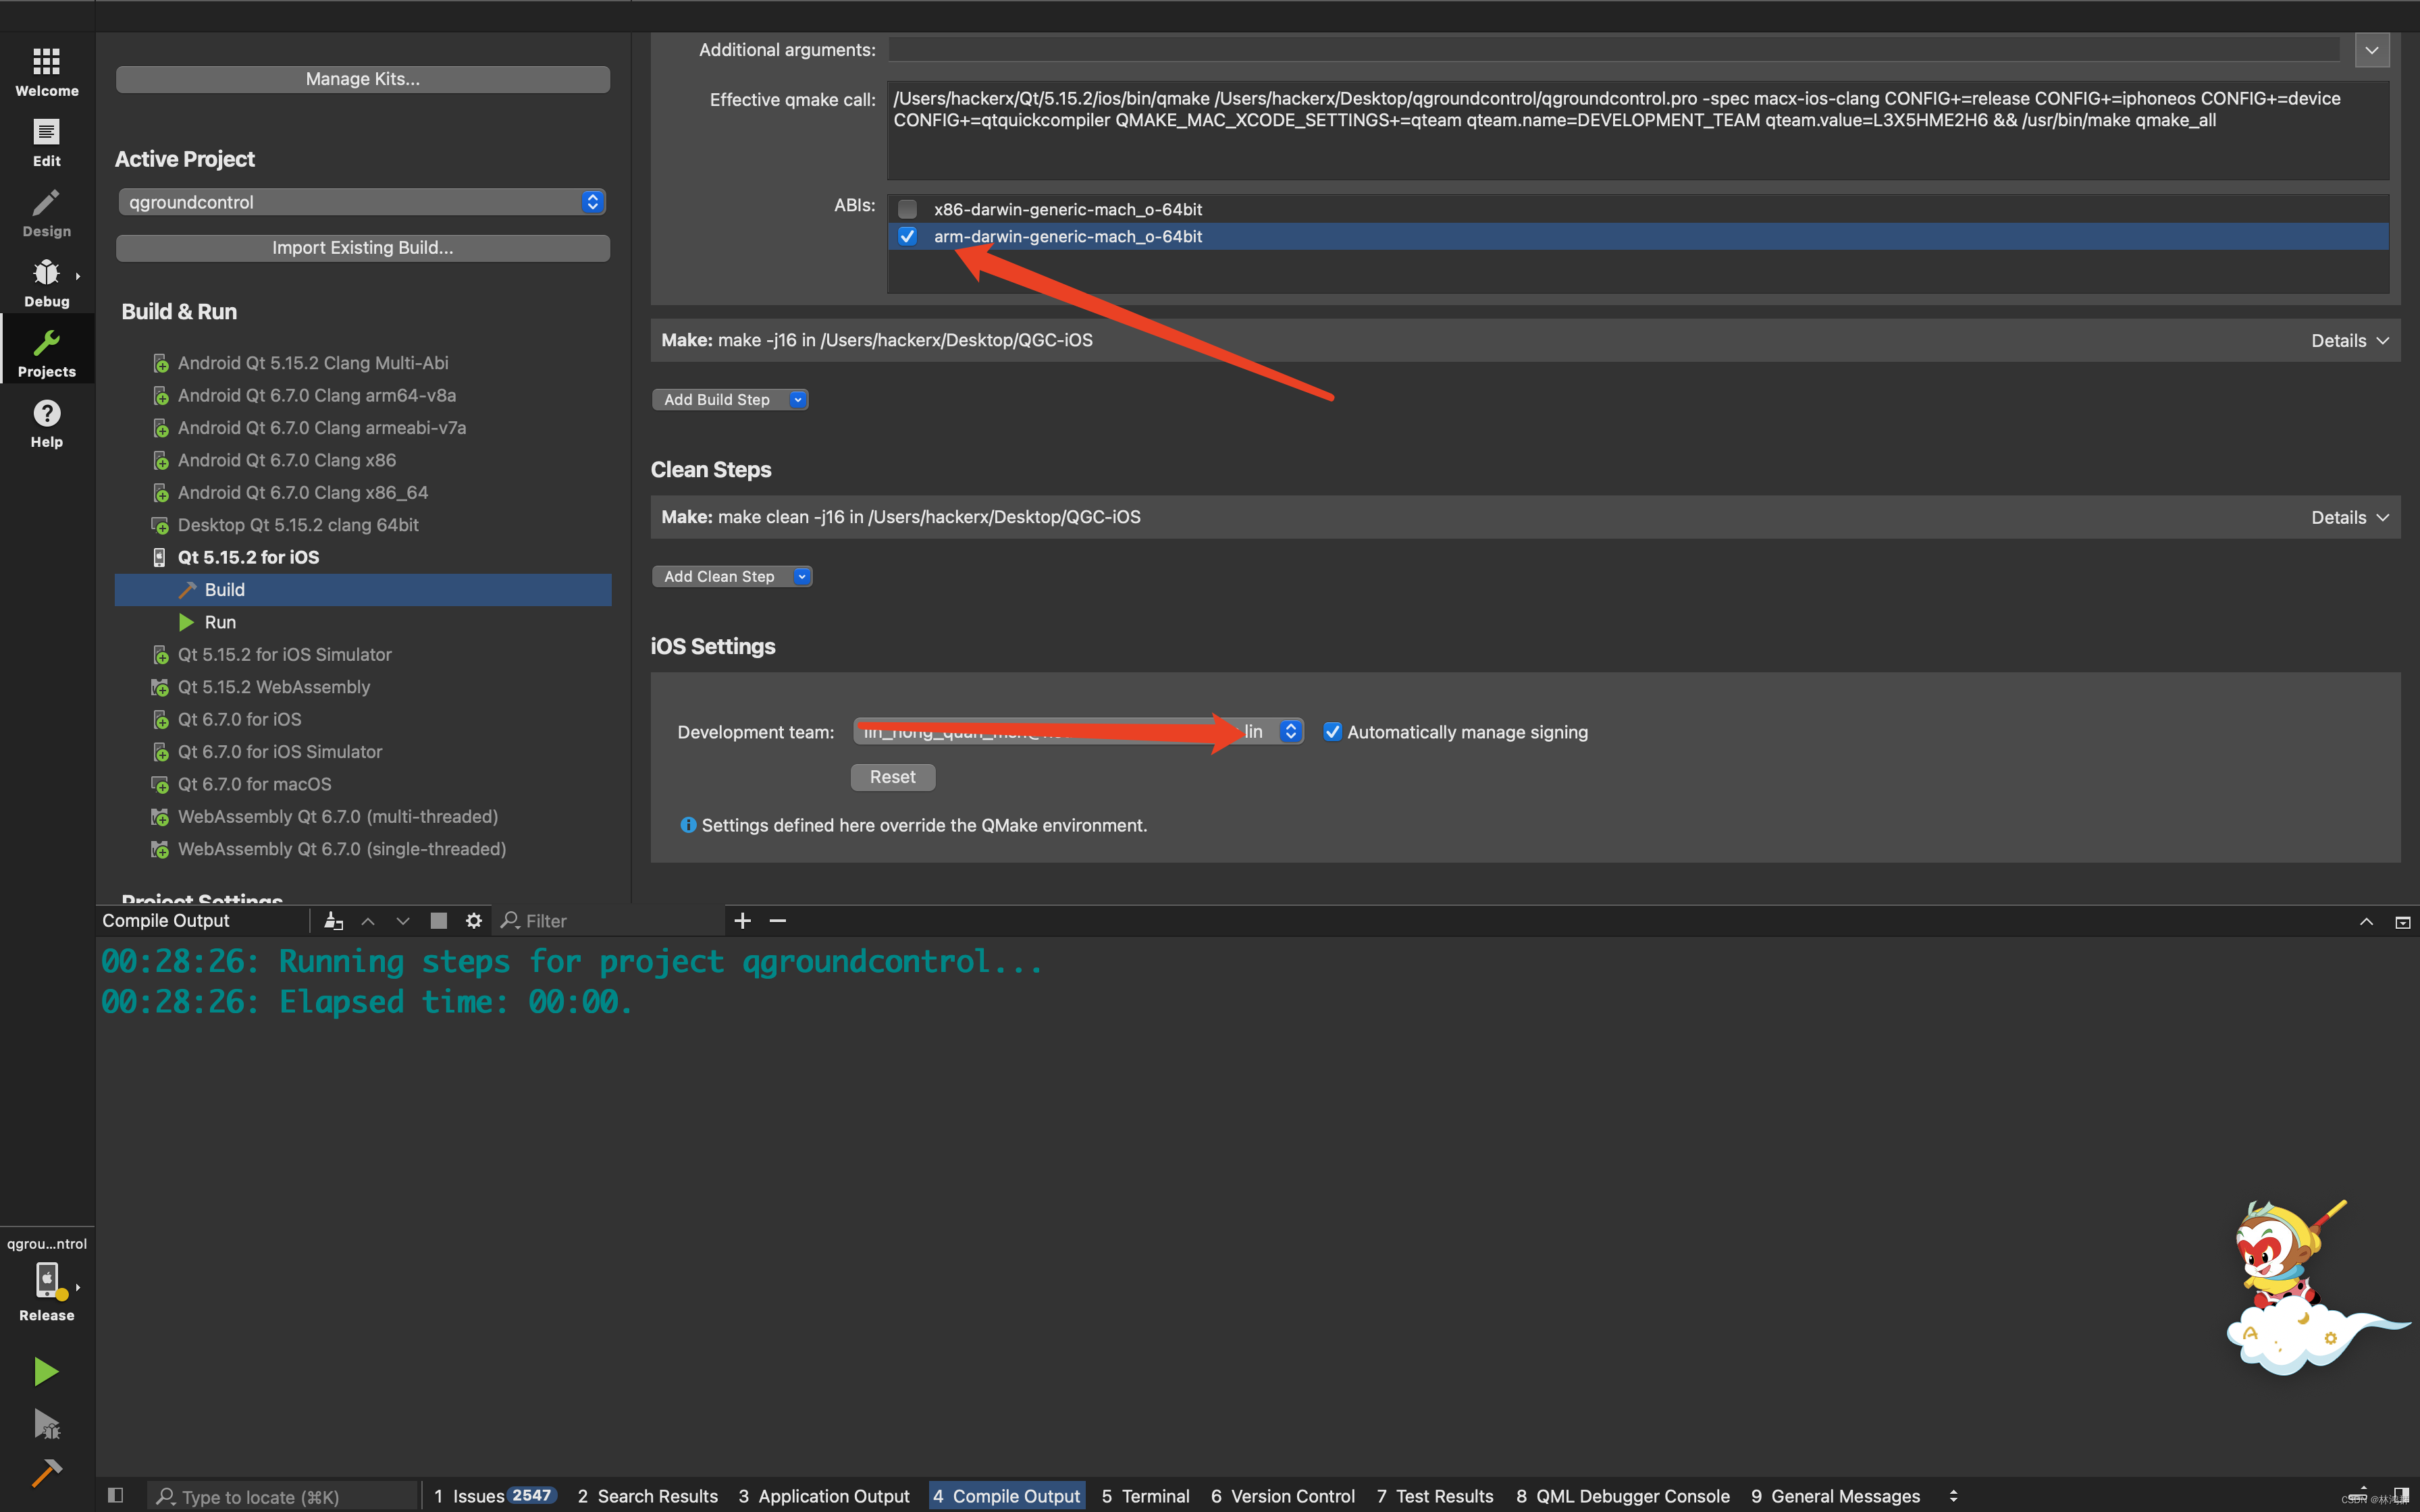Open the Search Results pane

coord(647,1496)
